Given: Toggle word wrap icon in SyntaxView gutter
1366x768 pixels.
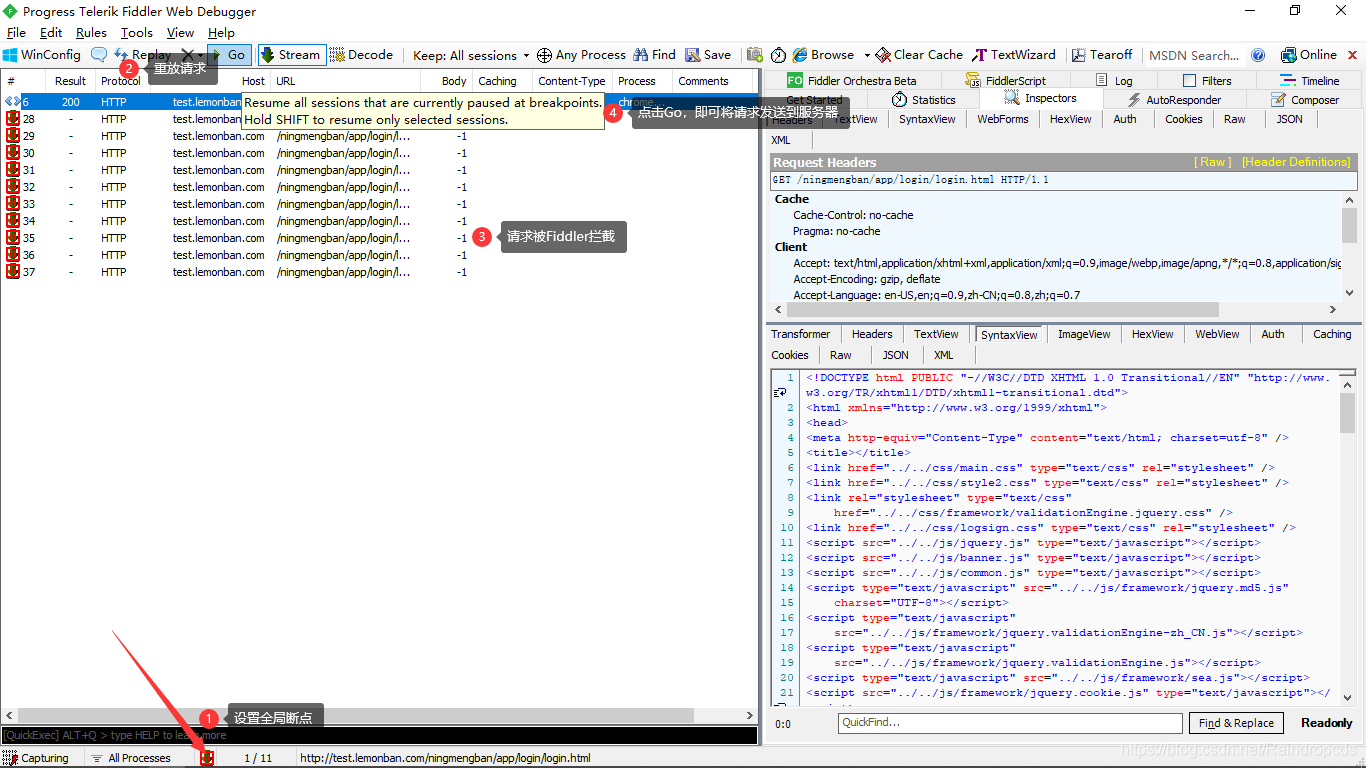Looking at the screenshot, I should [781, 393].
